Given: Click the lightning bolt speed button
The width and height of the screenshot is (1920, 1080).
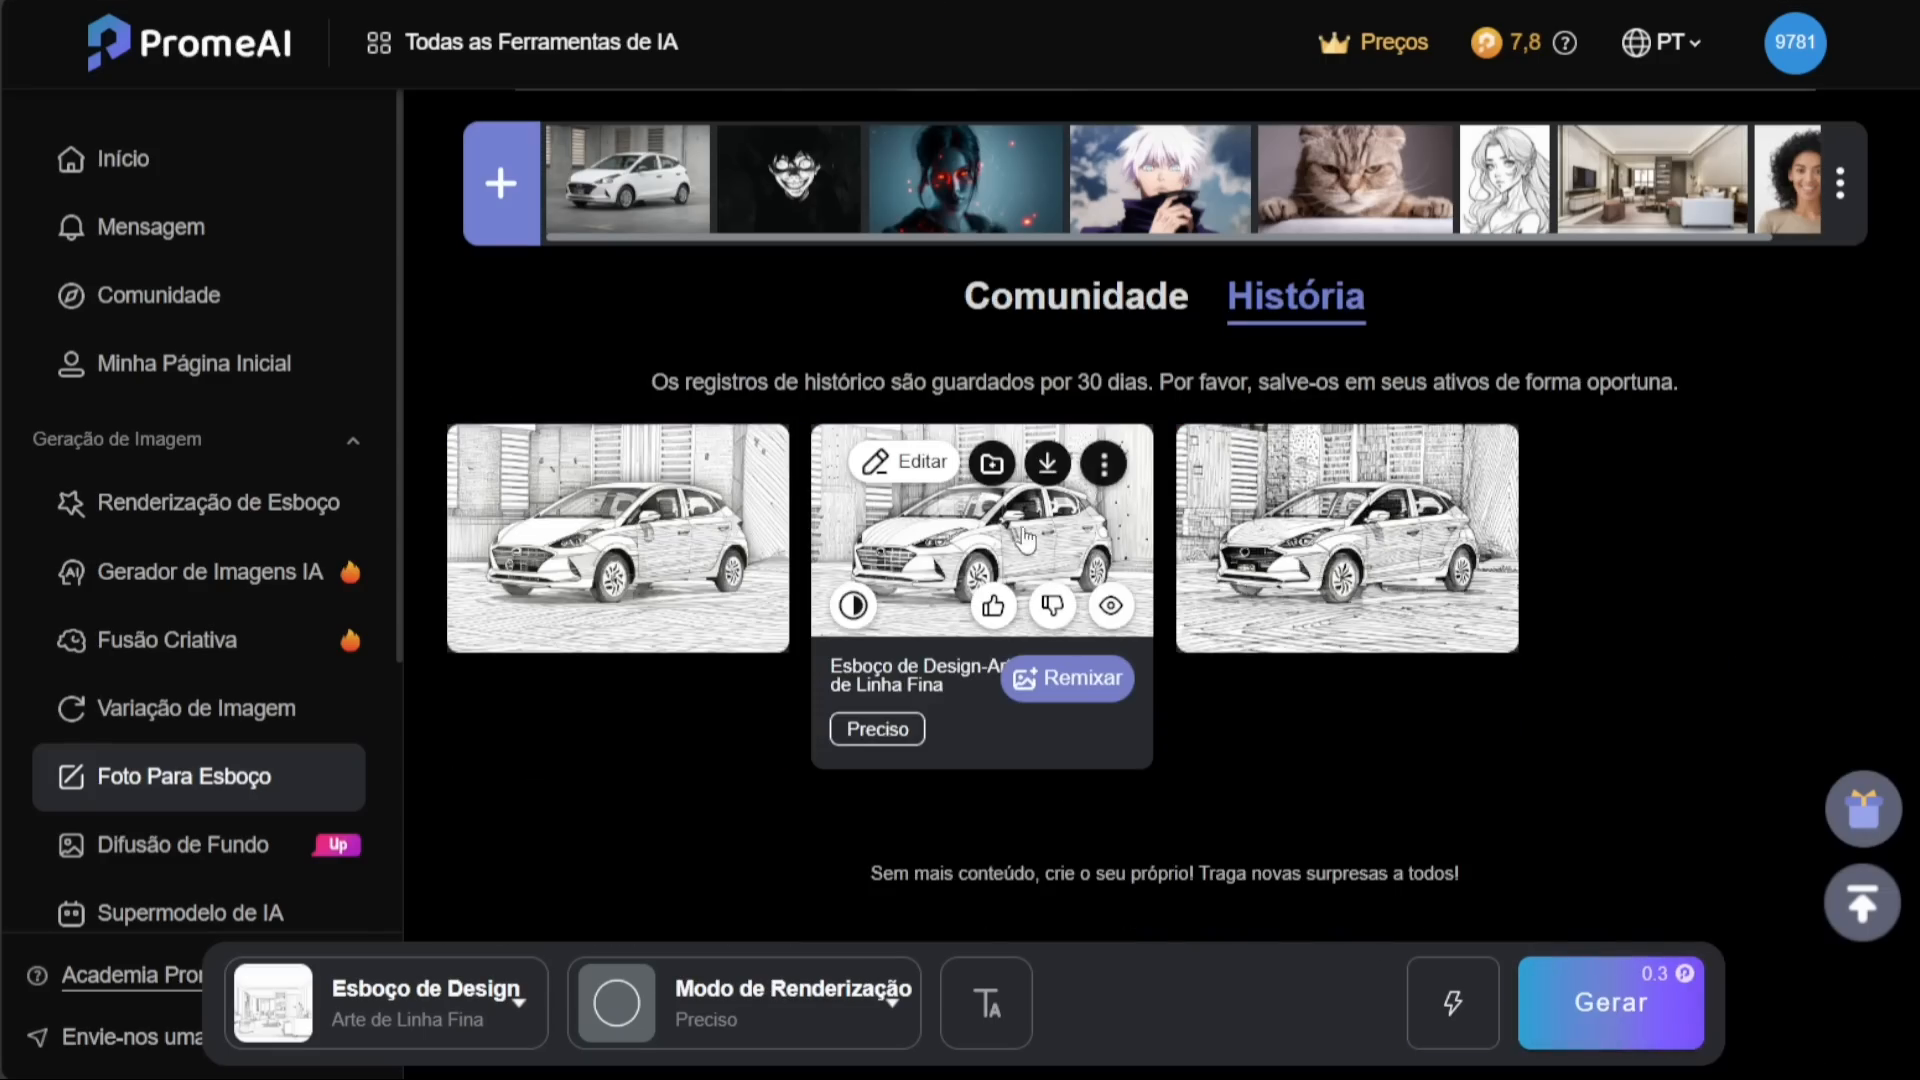Looking at the screenshot, I should [1453, 1003].
